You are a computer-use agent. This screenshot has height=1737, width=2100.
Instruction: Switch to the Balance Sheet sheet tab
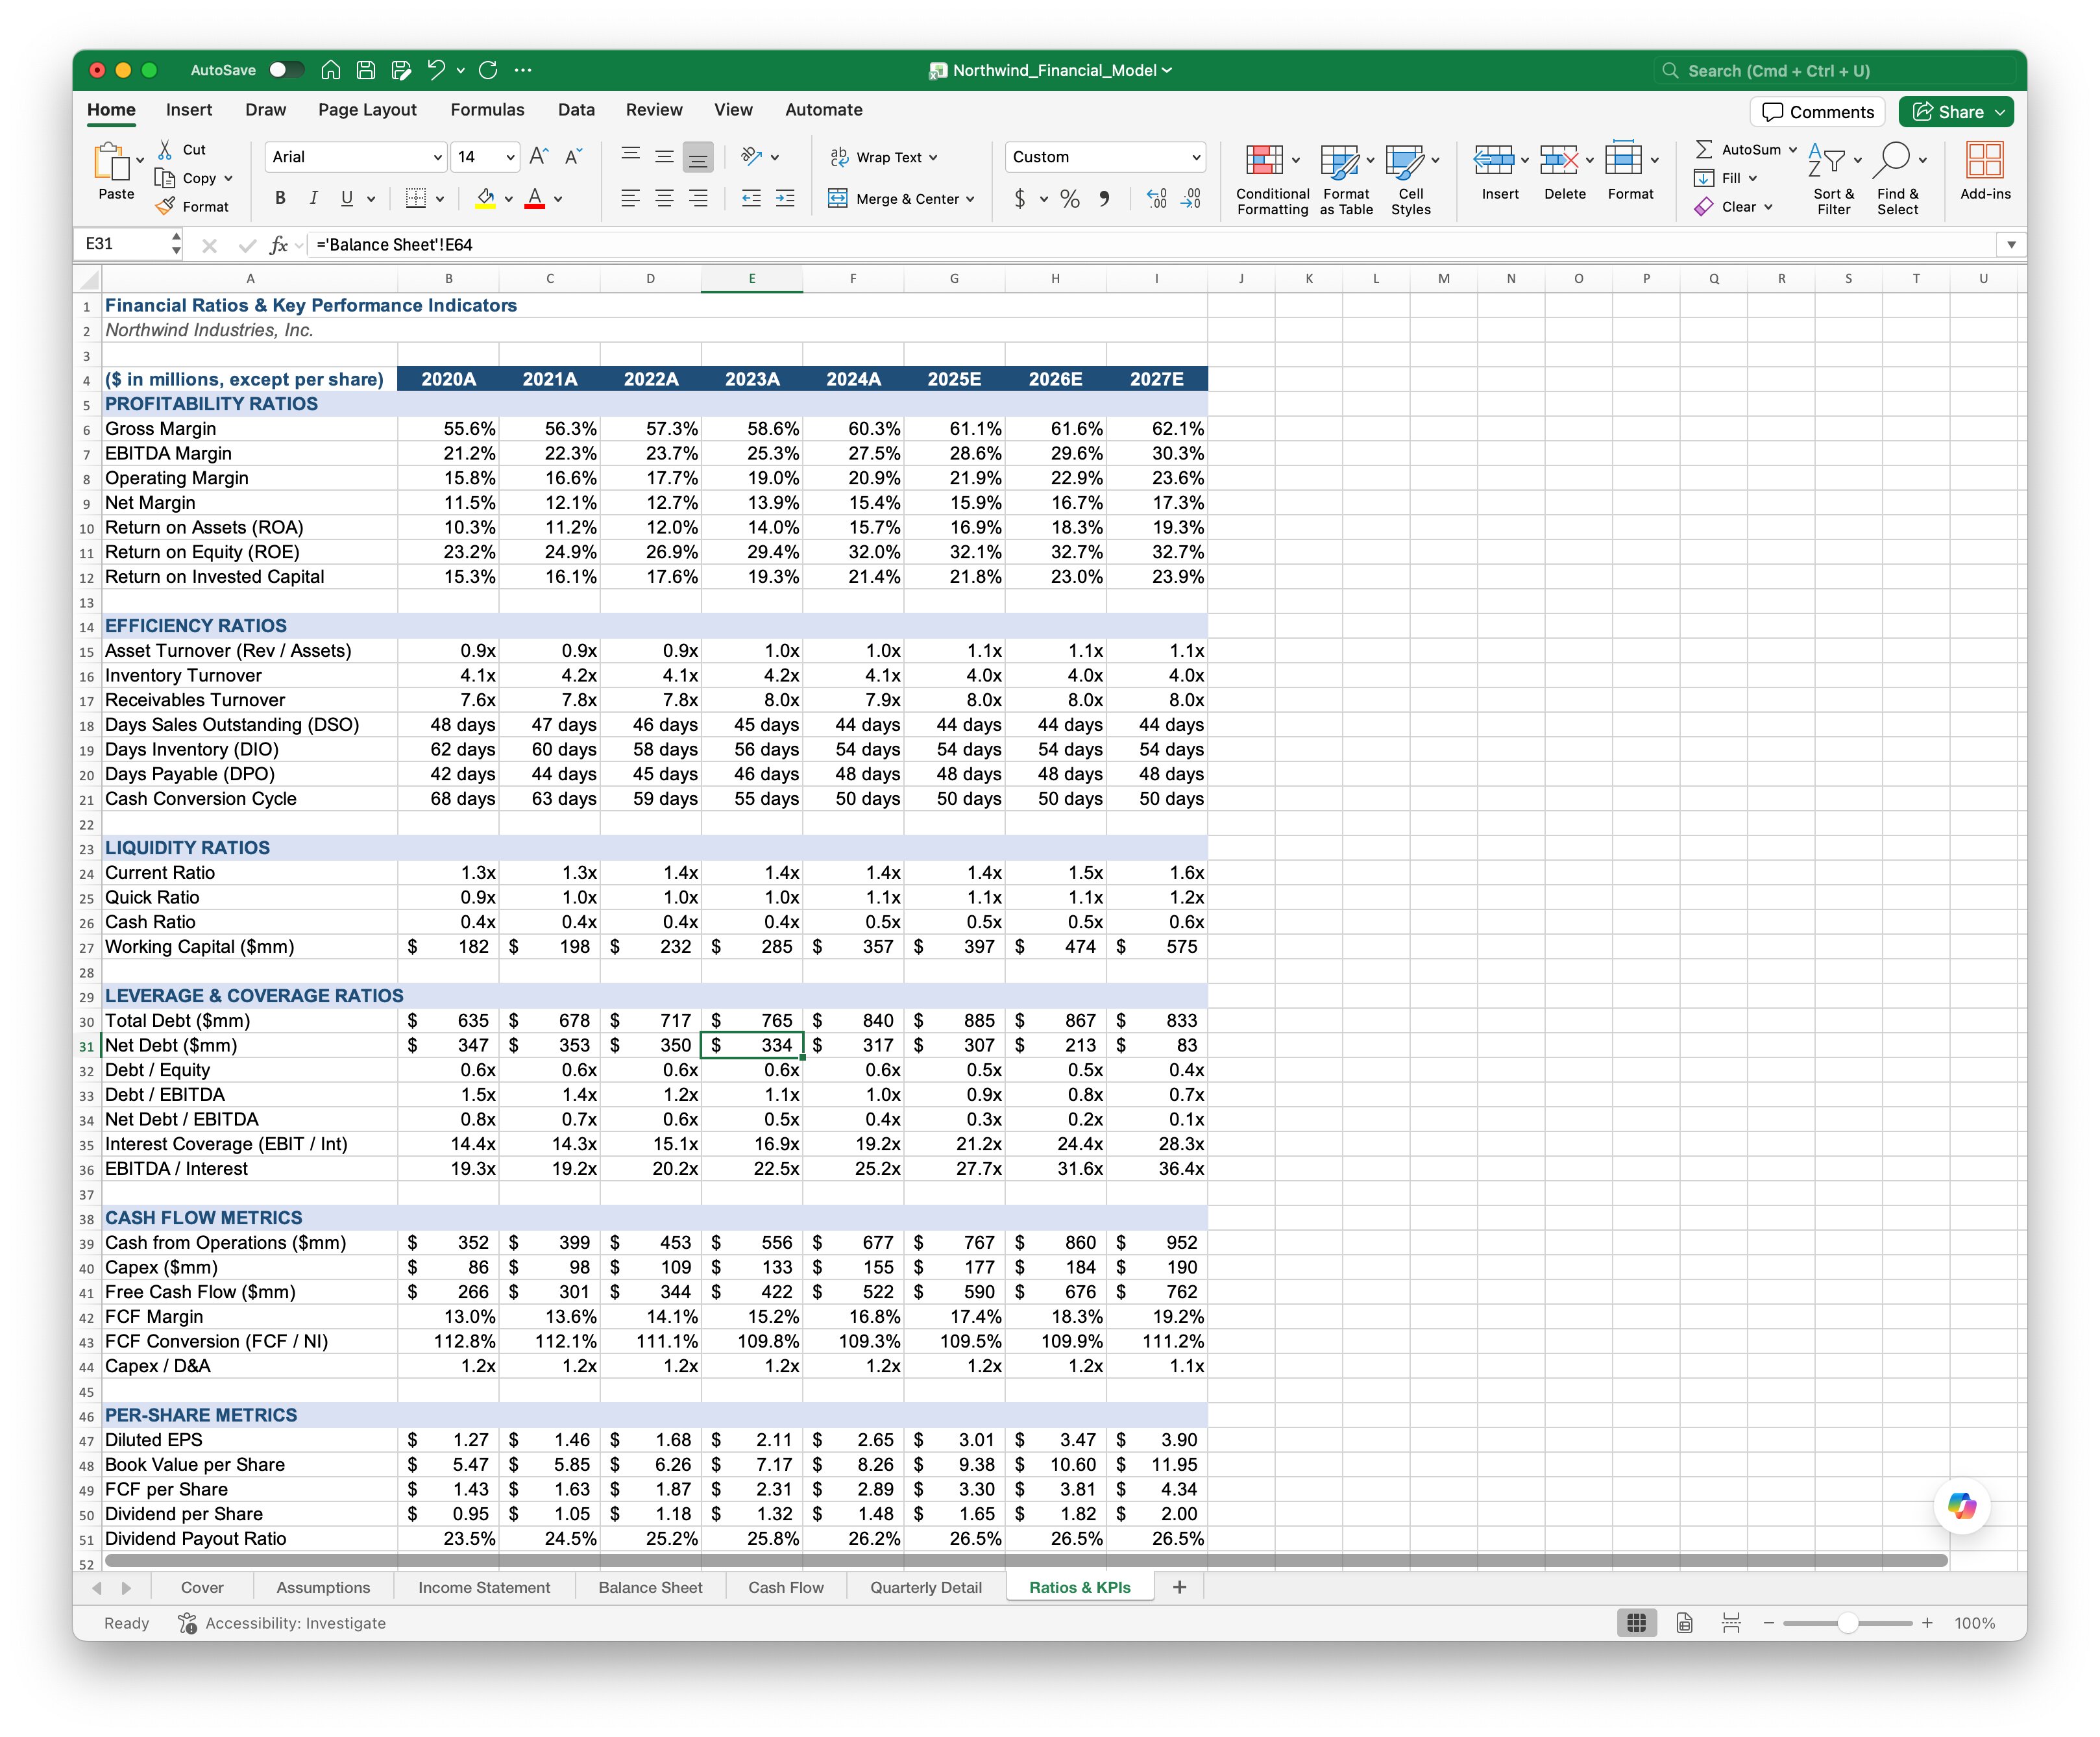tap(650, 1587)
